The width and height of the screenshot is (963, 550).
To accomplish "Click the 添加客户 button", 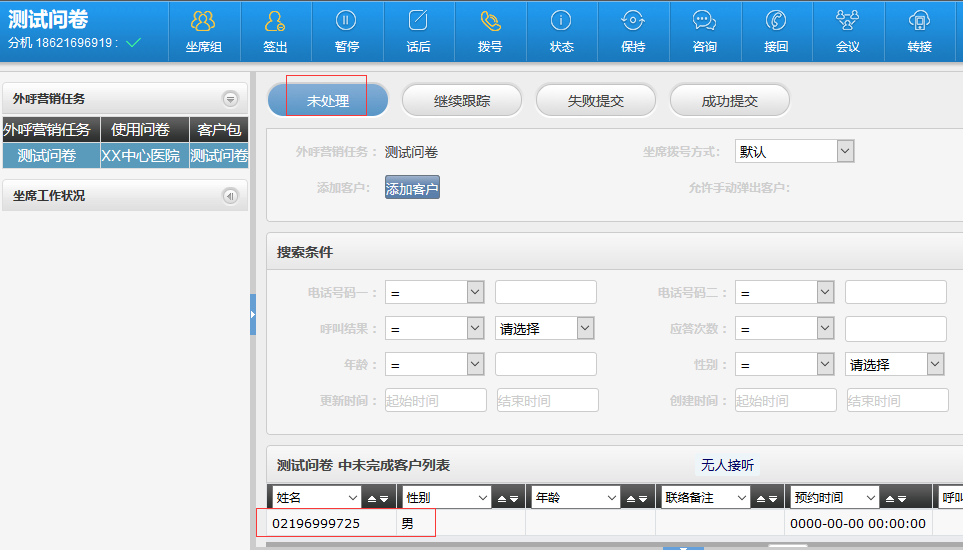I will click(x=412, y=188).
